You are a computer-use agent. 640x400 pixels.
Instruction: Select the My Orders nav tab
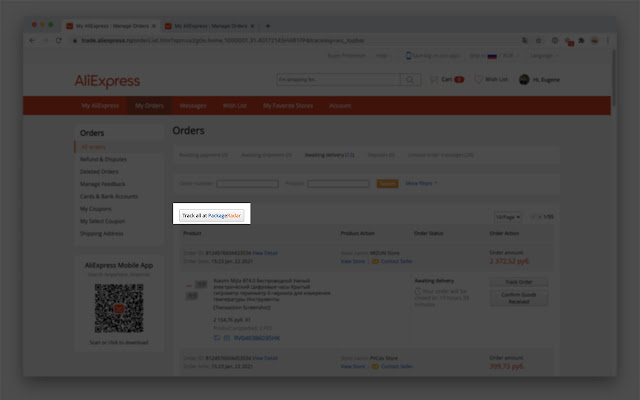point(149,106)
